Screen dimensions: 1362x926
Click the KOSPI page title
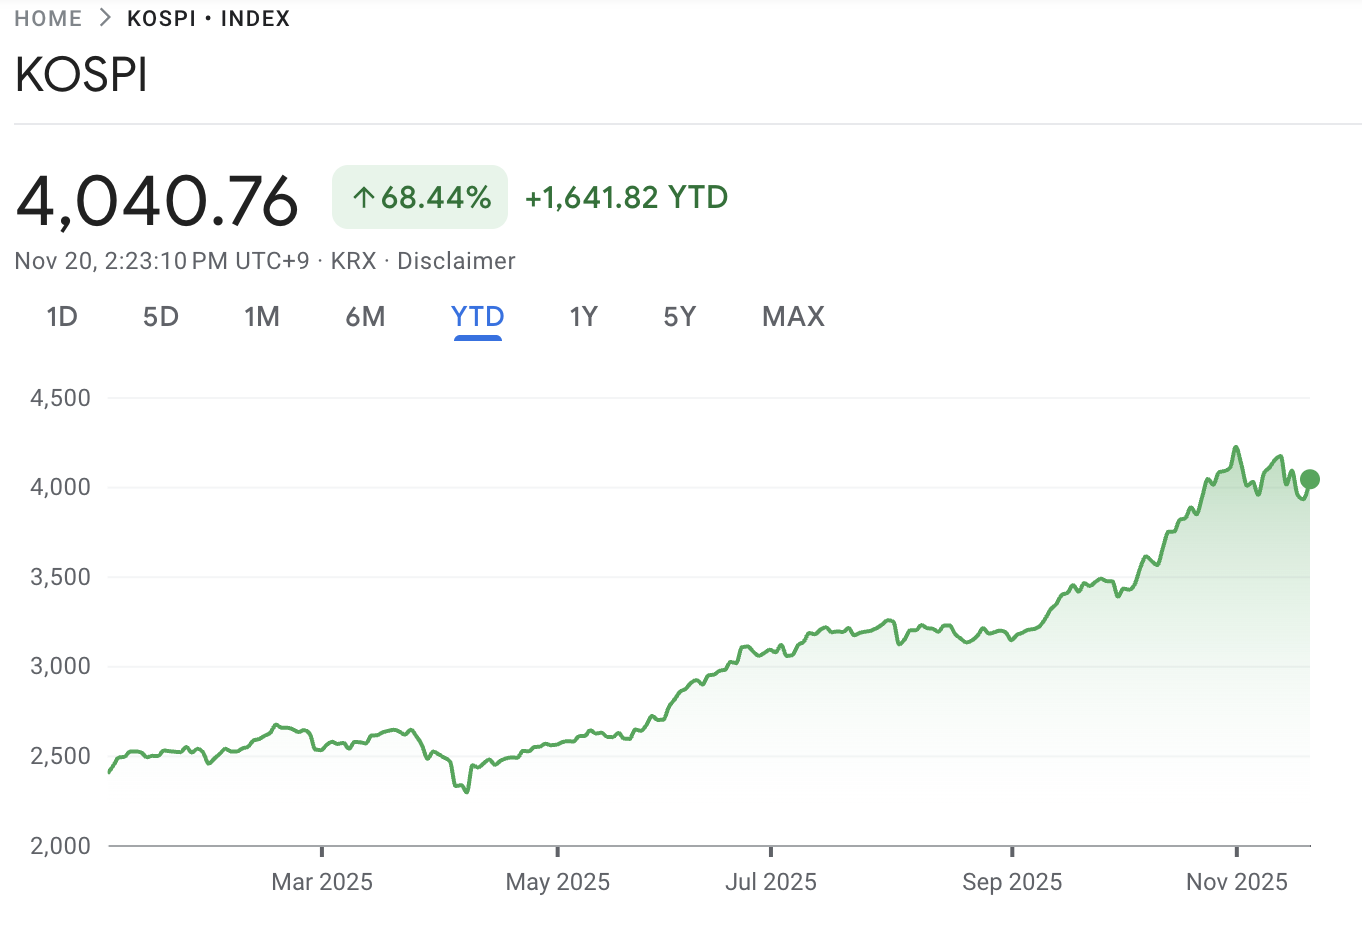[x=81, y=74]
